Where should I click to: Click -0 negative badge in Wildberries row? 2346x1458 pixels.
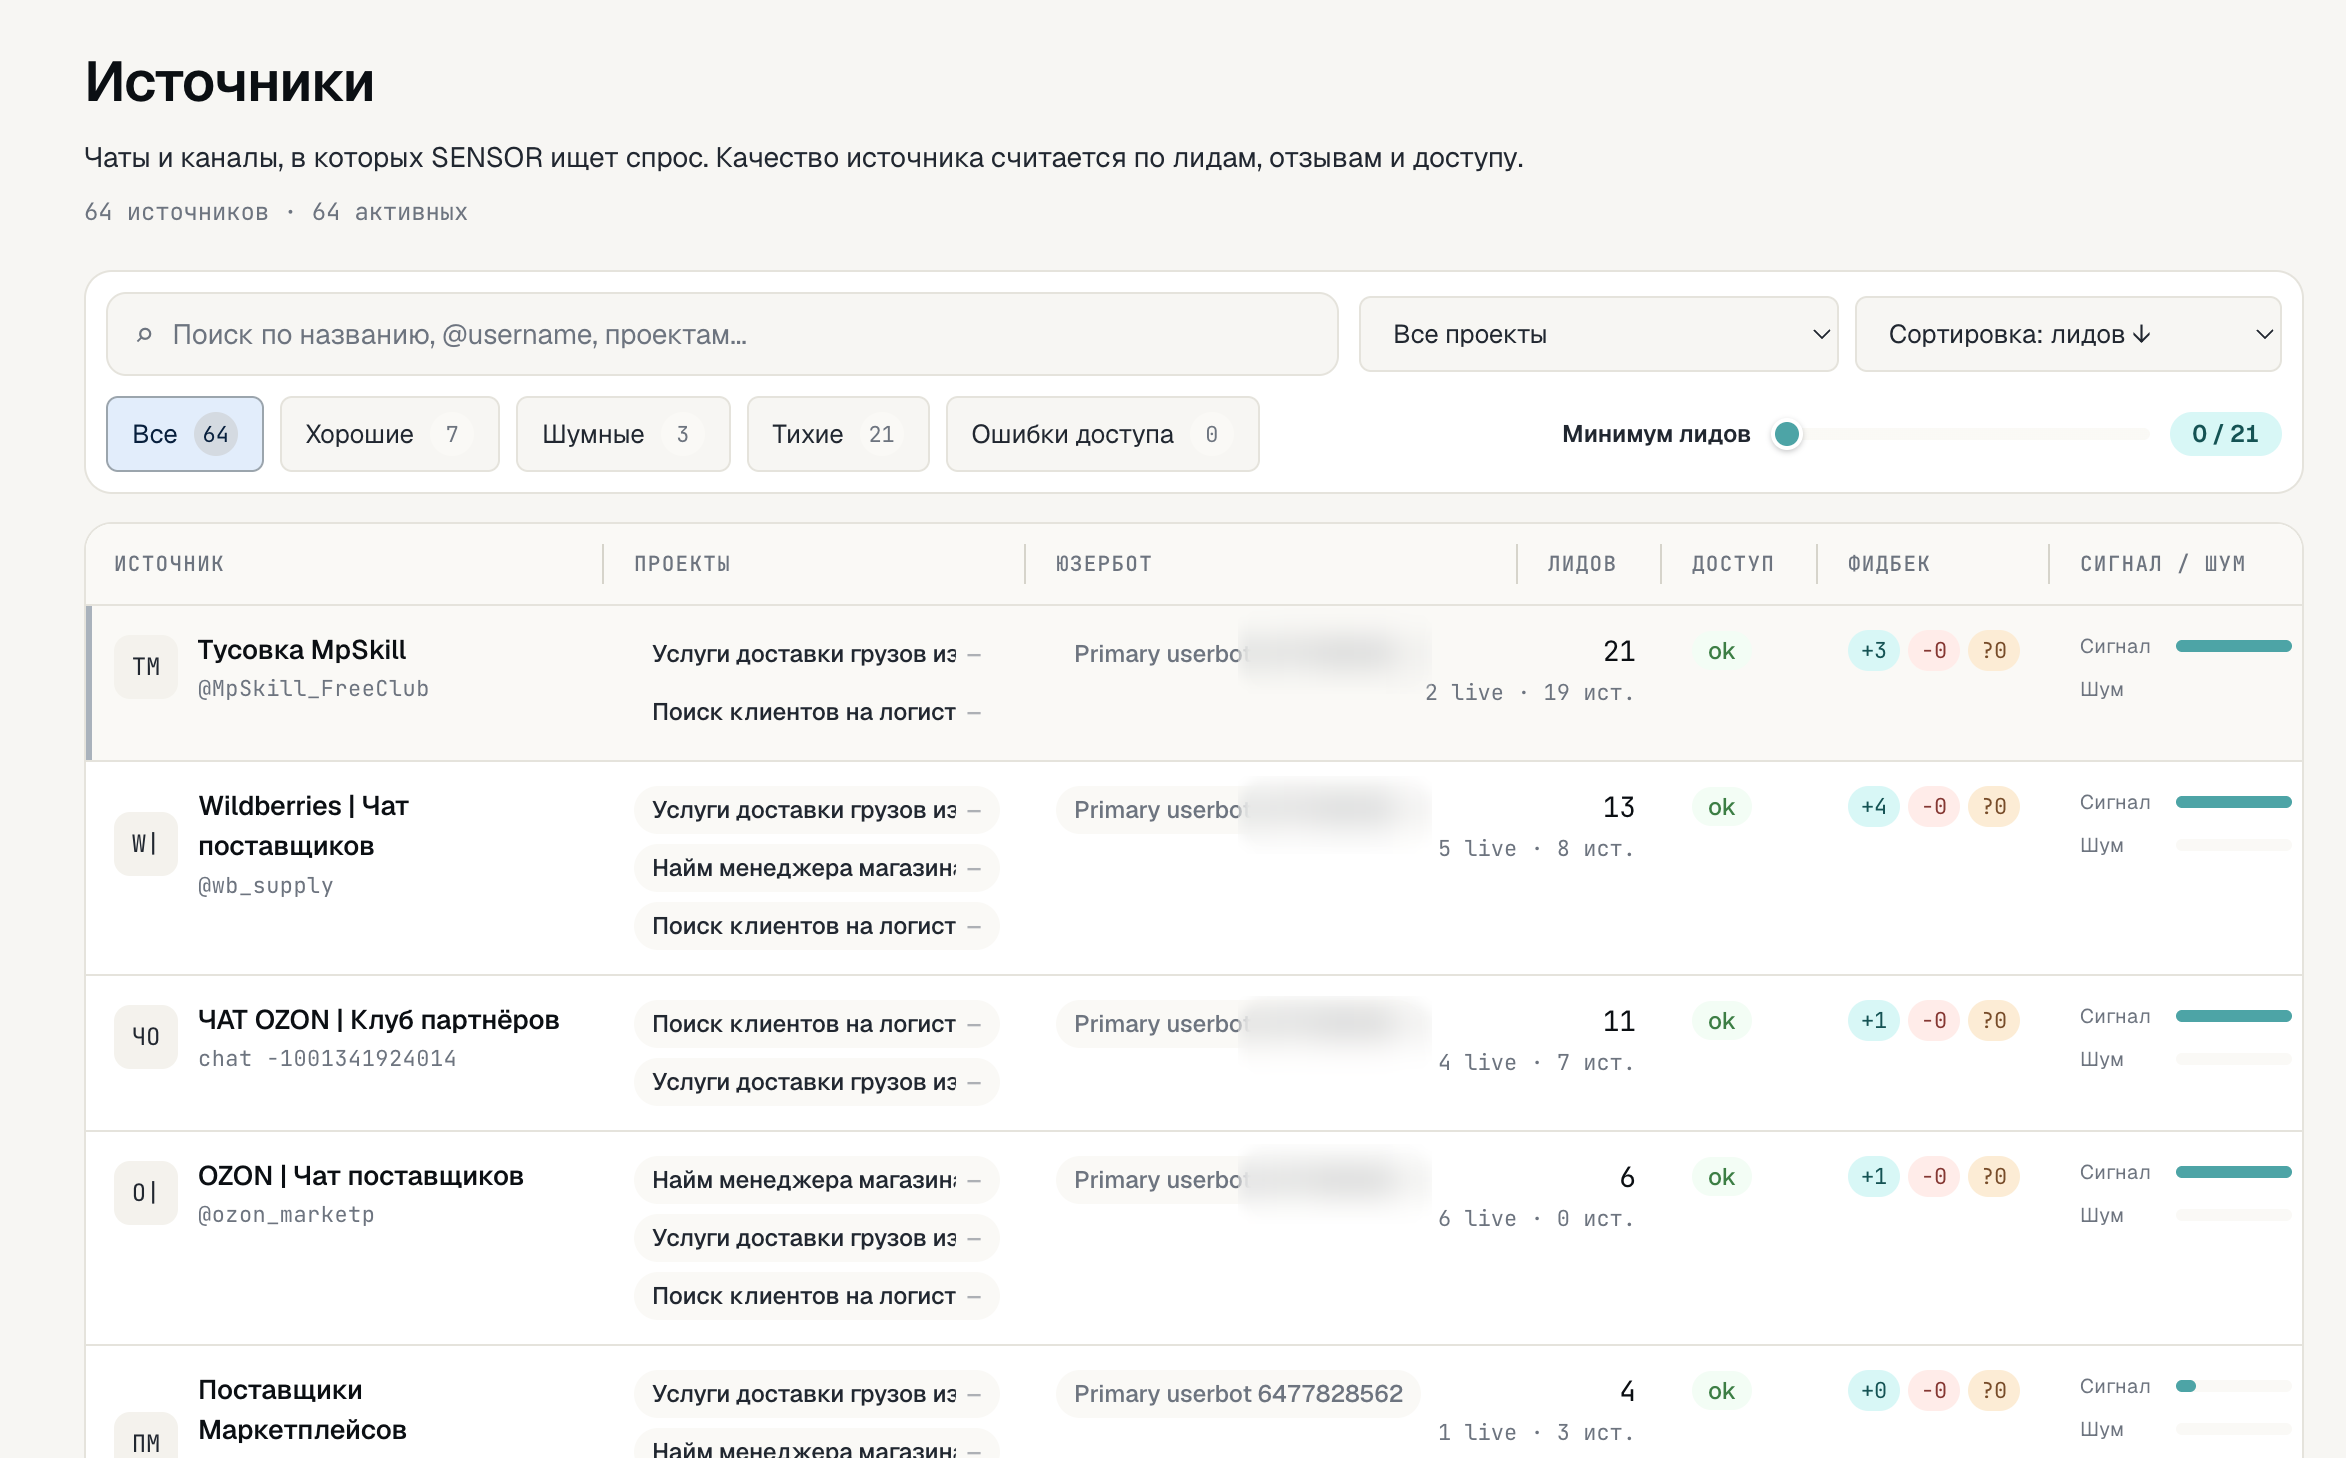pos(1934,807)
